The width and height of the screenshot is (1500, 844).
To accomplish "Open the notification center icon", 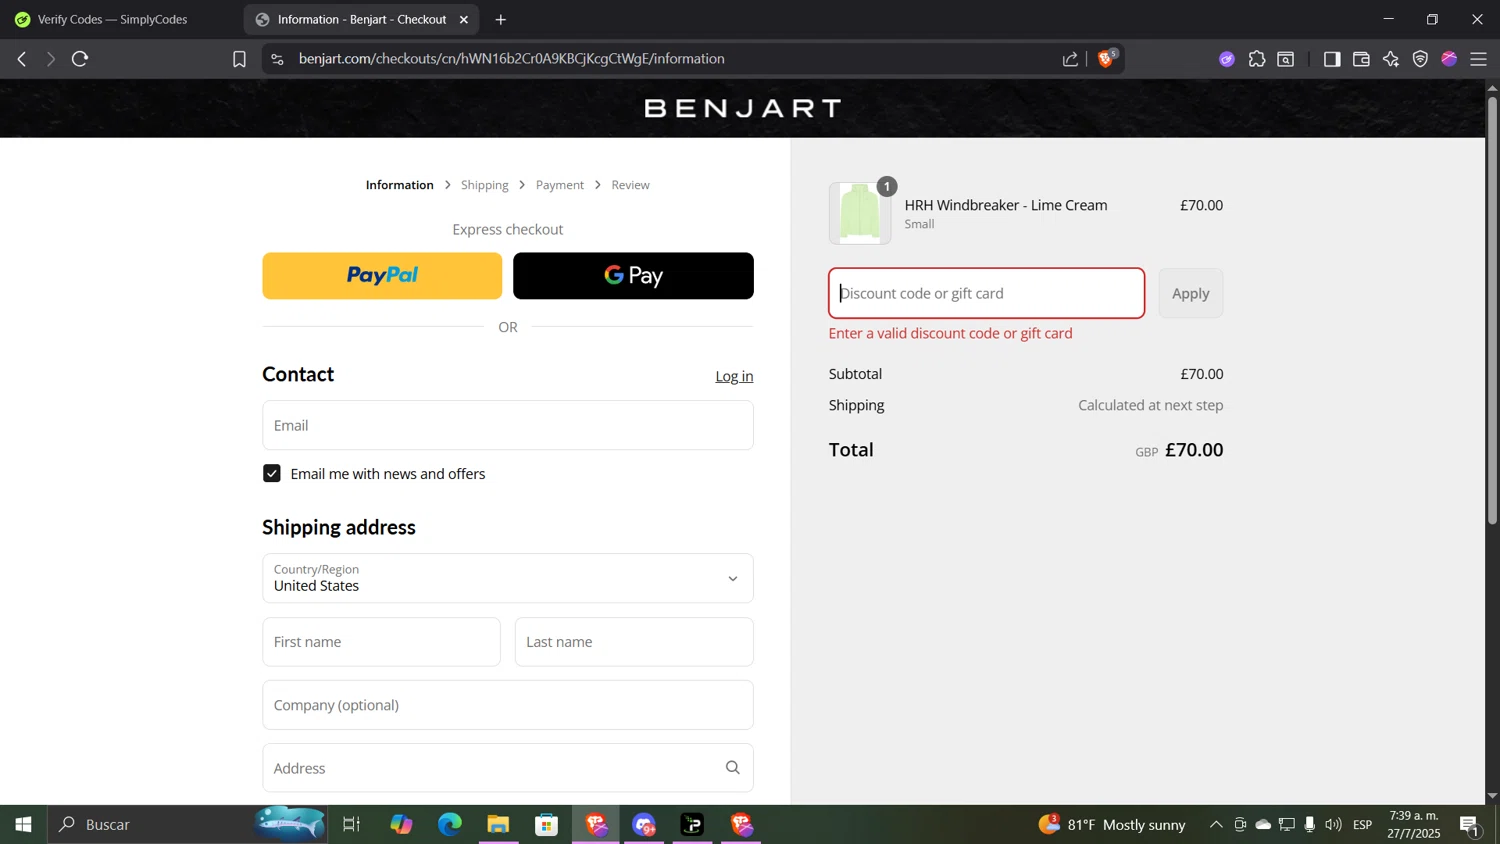I will (x=1470, y=826).
